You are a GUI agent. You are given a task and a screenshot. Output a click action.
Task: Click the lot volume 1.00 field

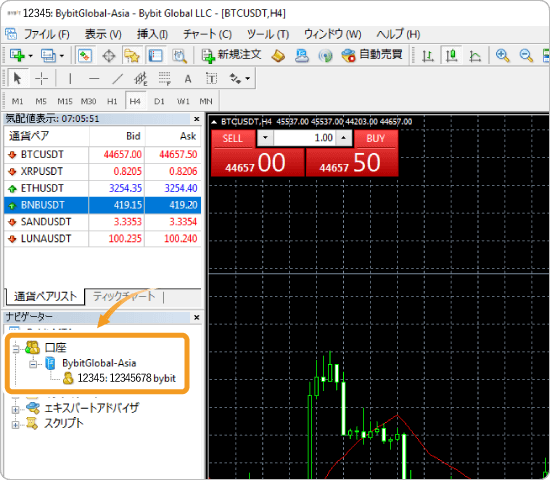click(304, 138)
